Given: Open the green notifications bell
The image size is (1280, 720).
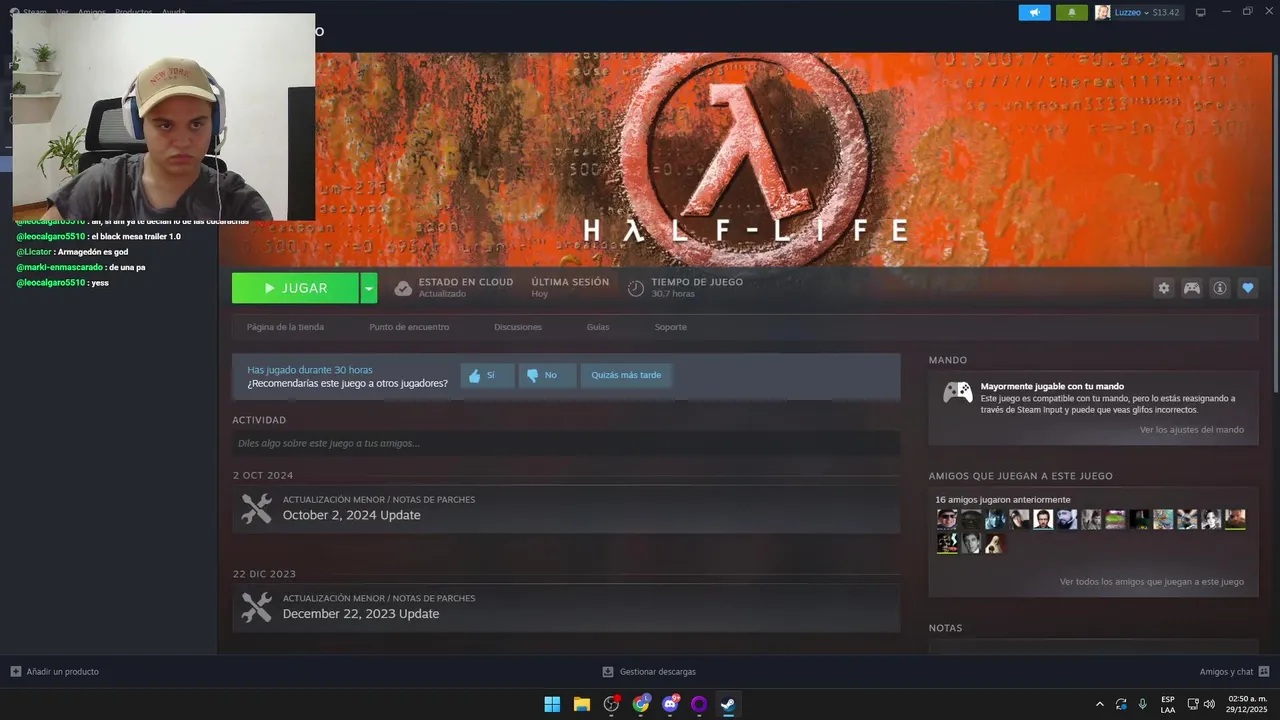Looking at the screenshot, I should pyautogui.click(x=1072, y=12).
